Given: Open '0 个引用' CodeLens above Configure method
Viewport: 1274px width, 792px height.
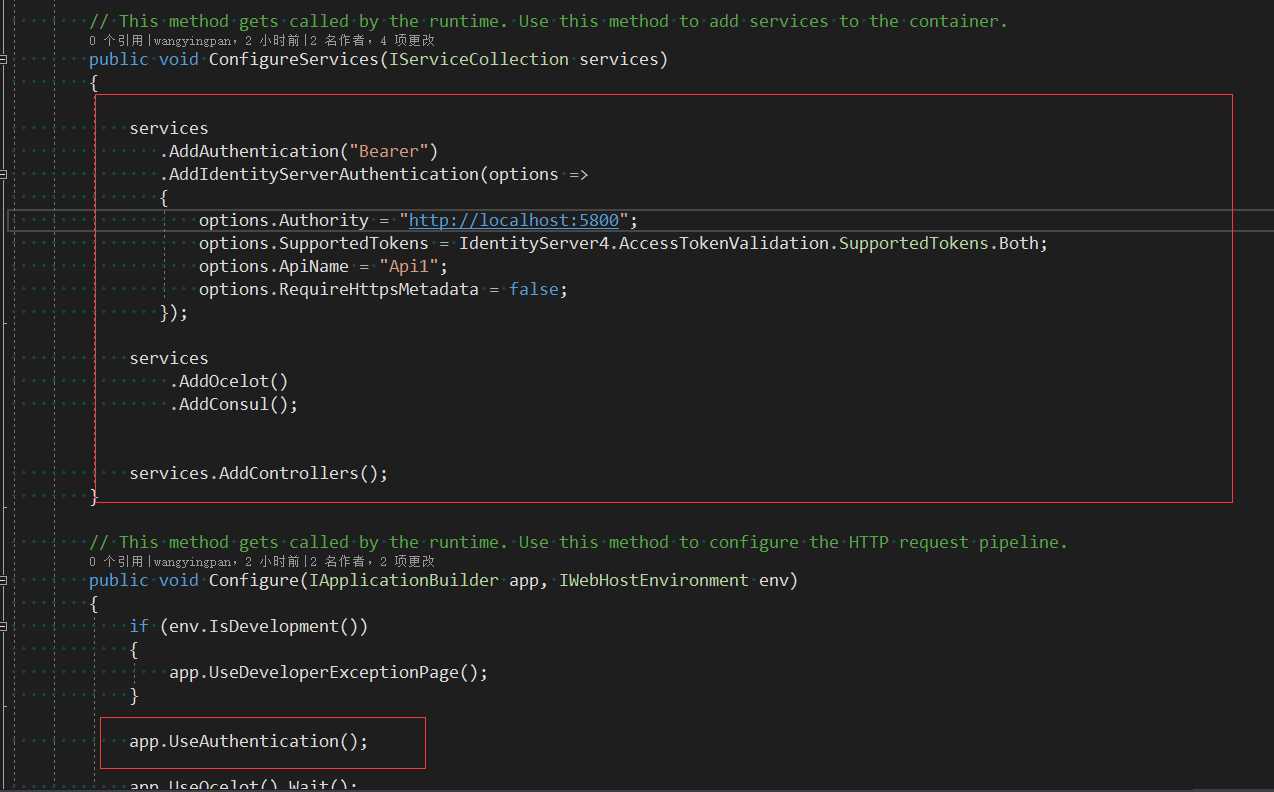Looking at the screenshot, I should click(x=117, y=562).
